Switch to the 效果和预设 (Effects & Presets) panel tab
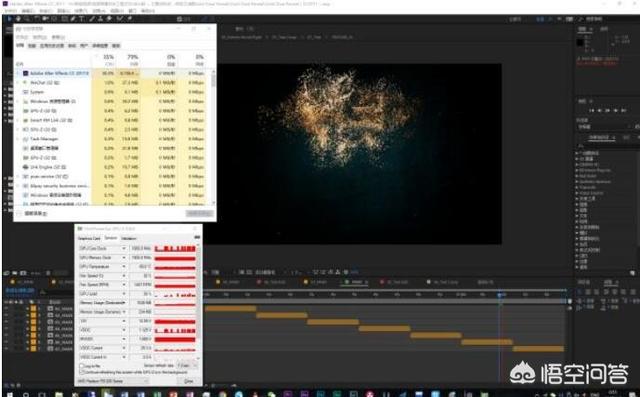Image resolution: width=640 pixels, height=397 pixels. pos(601,138)
